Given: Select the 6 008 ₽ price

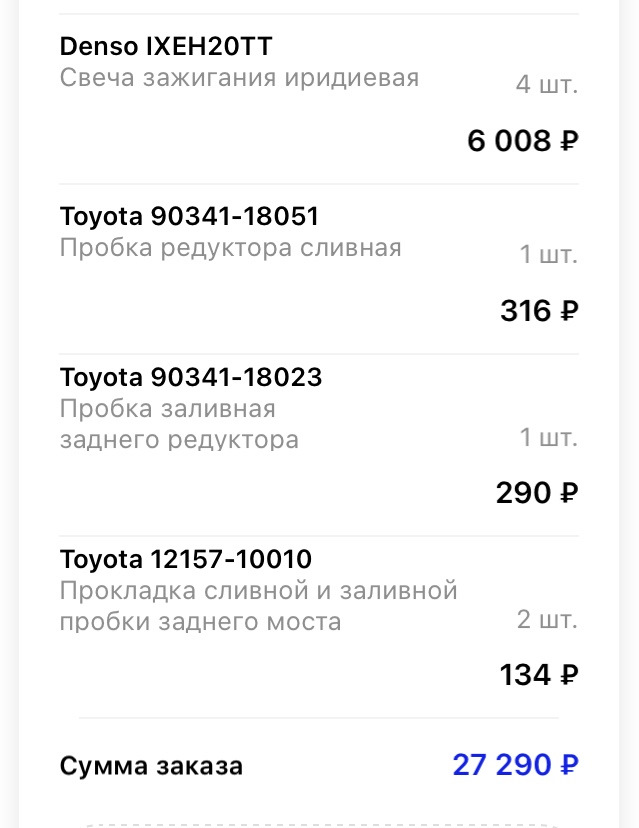Looking at the screenshot, I should pyautogui.click(x=522, y=141).
